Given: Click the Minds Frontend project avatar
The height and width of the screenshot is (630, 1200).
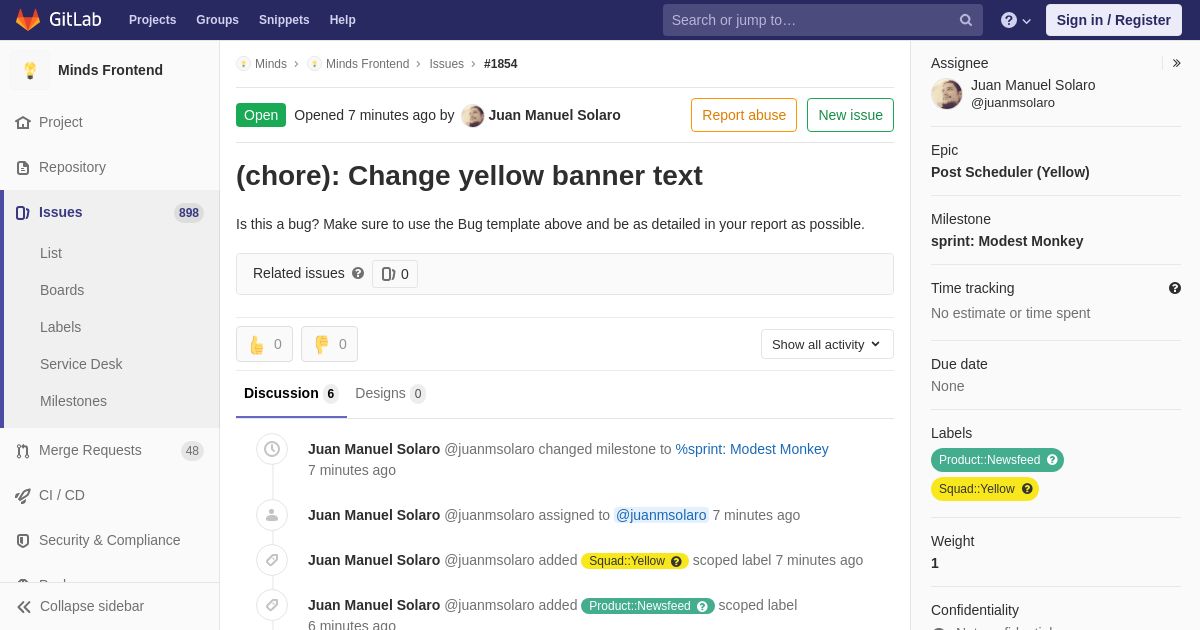Looking at the screenshot, I should click(x=30, y=70).
